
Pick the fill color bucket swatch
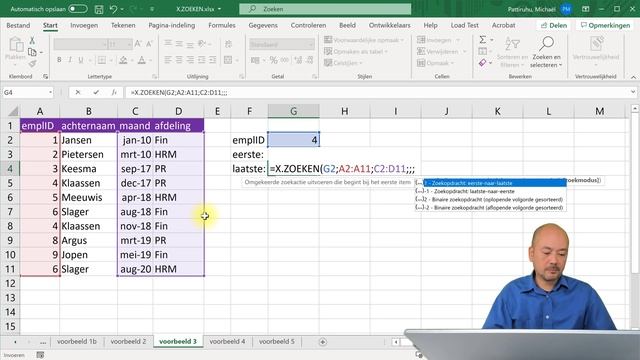pyautogui.click(x=123, y=60)
